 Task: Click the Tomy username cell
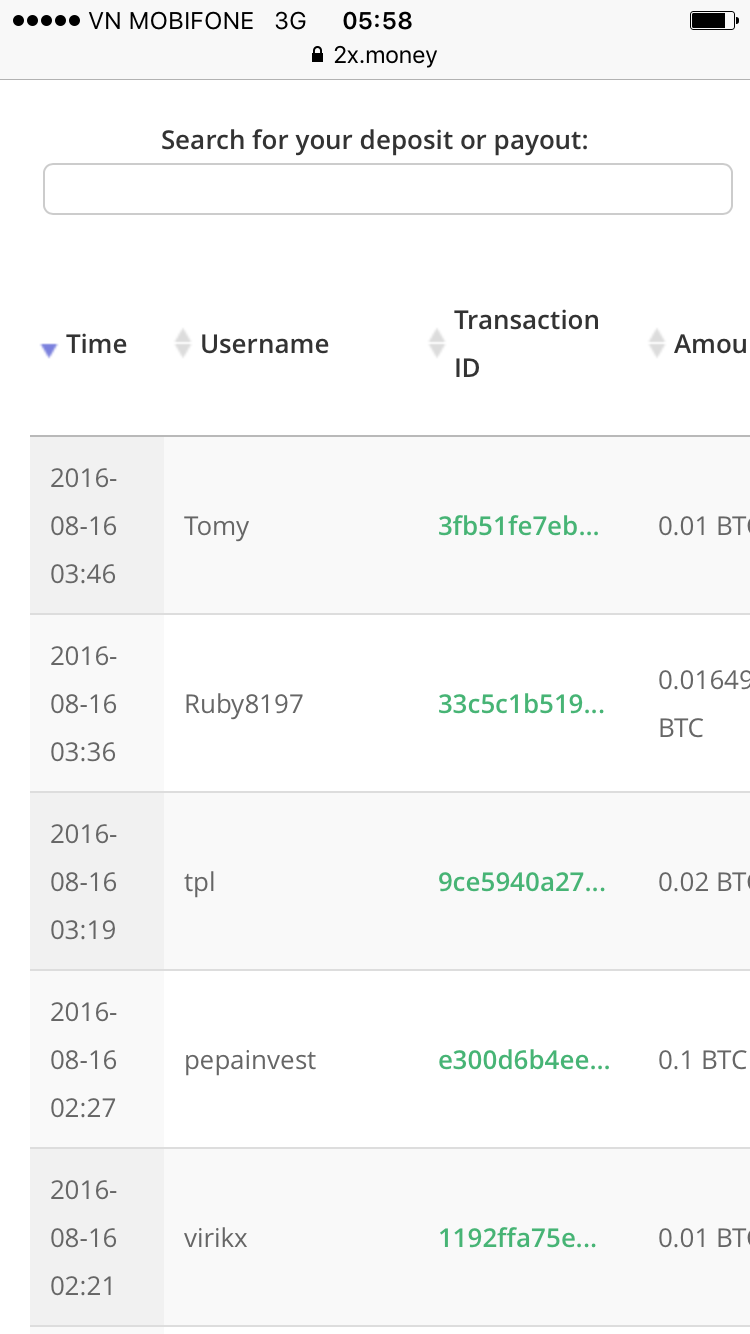(216, 526)
